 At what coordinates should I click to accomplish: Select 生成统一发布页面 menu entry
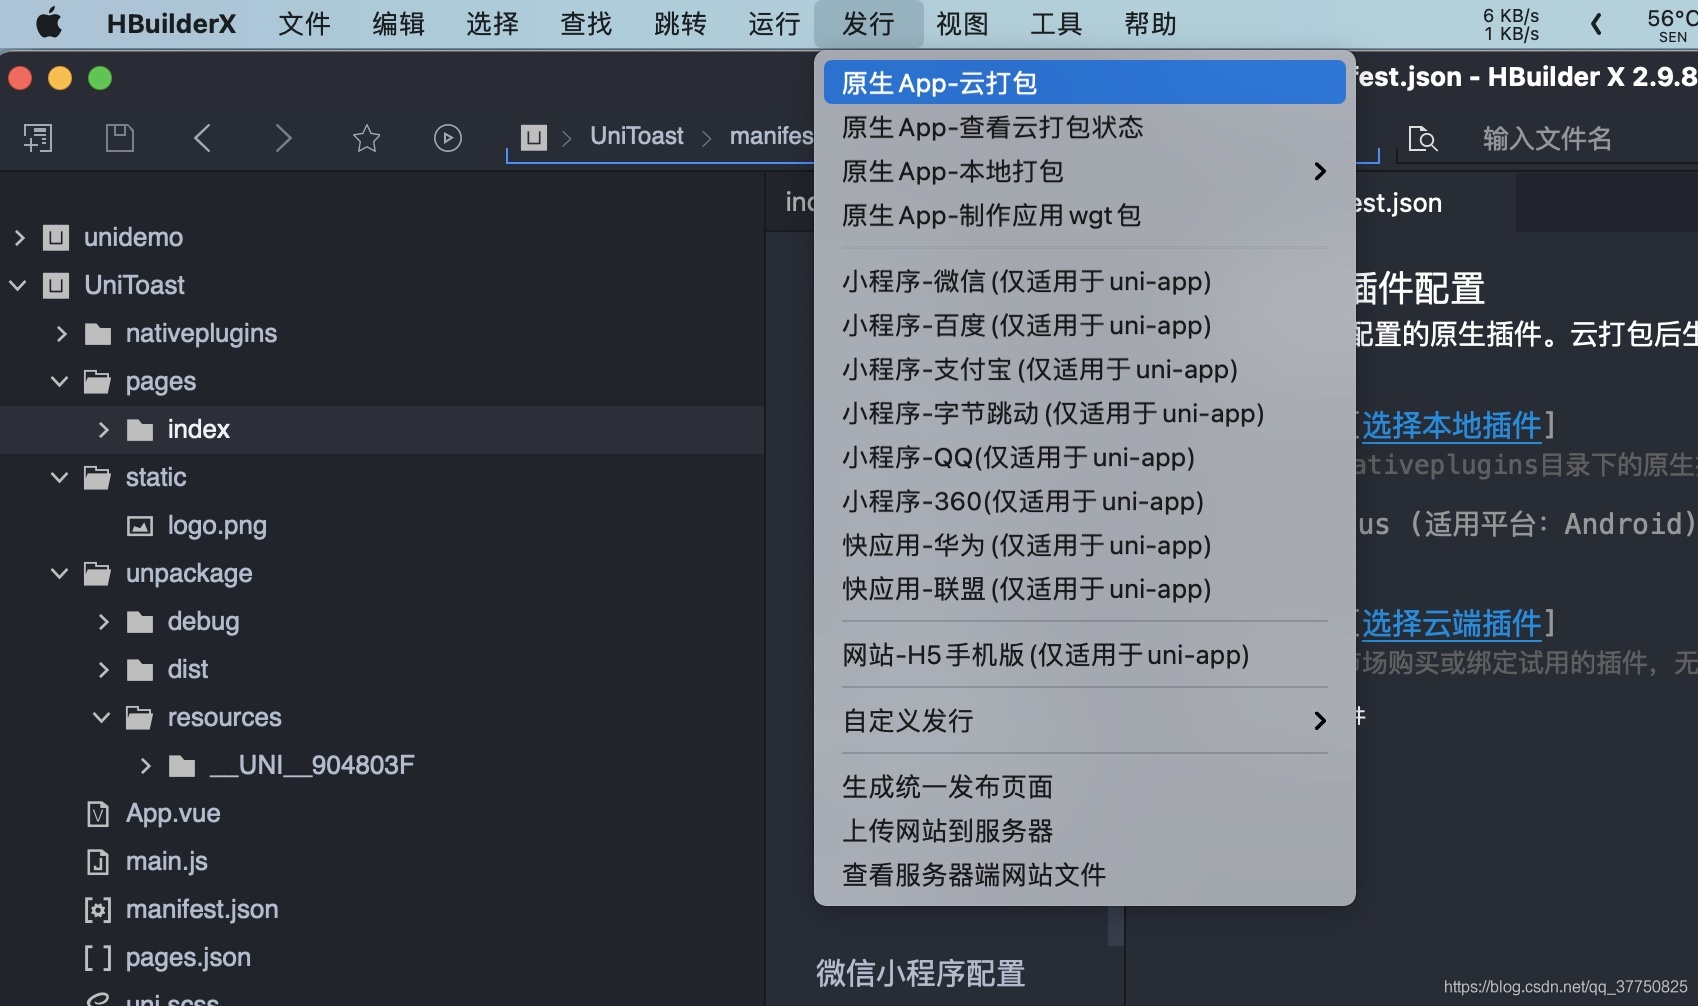pyautogui.click(x=1085, y=786)
